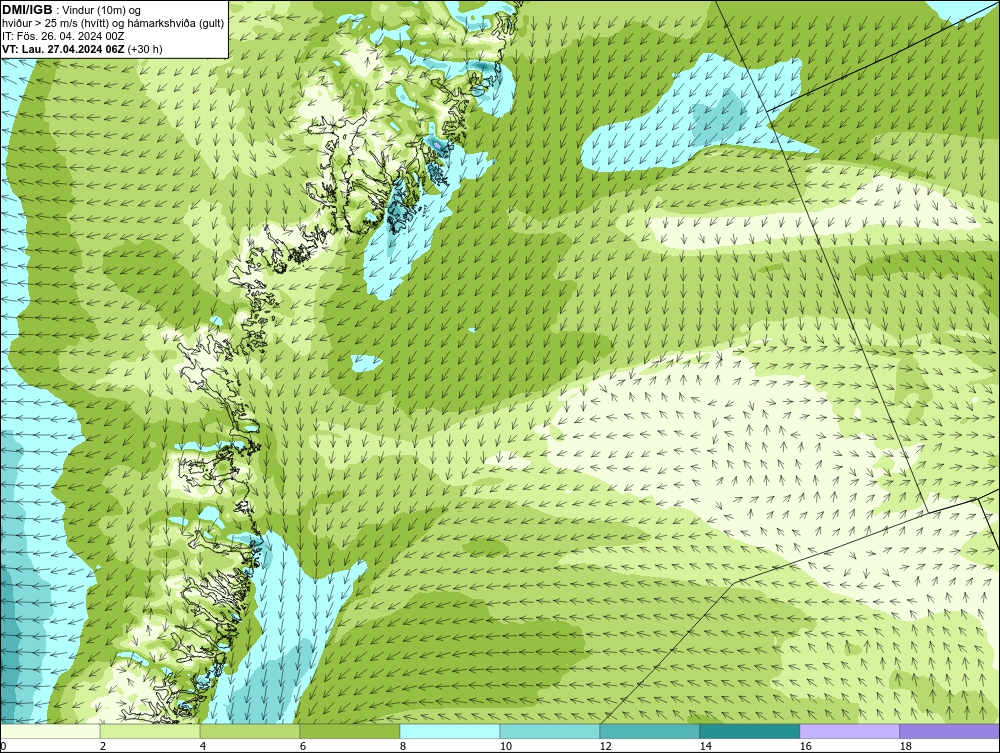Click the white 0–2 m/s legend swatch
This screenshot has height=753, width=1000.
[x=50, y=731]
